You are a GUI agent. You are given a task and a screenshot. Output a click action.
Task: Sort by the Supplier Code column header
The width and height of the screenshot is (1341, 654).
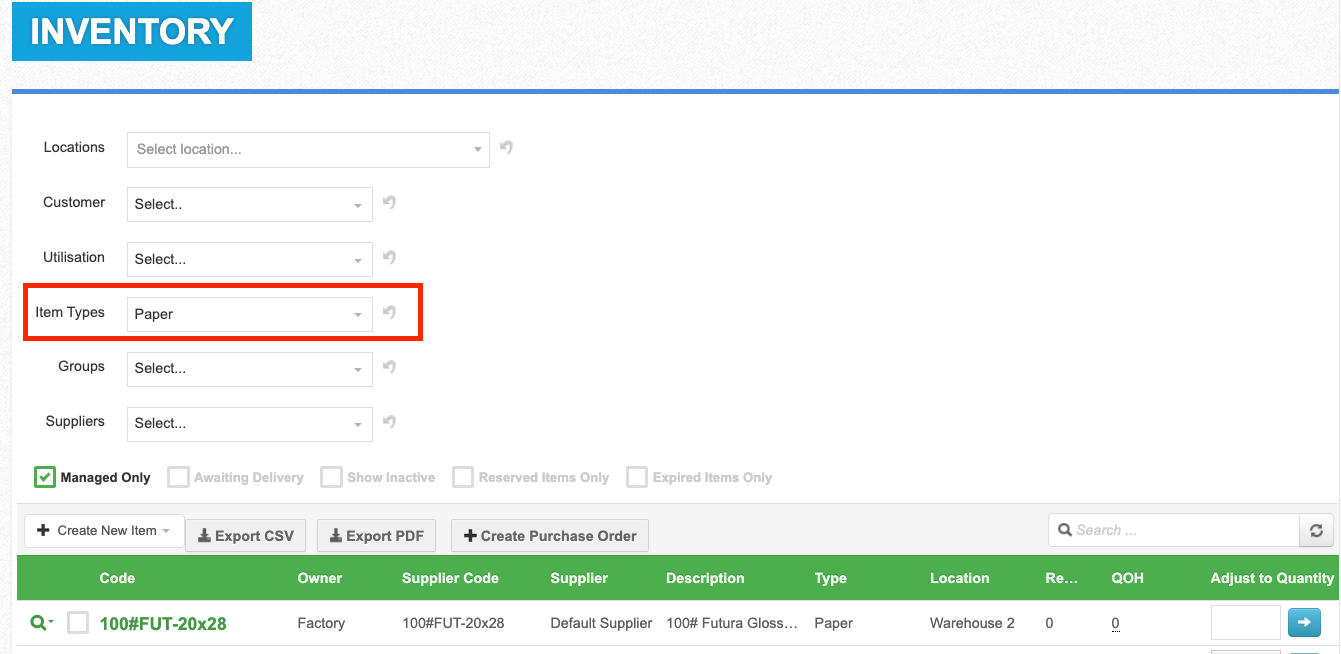click(x=450, y=578)
